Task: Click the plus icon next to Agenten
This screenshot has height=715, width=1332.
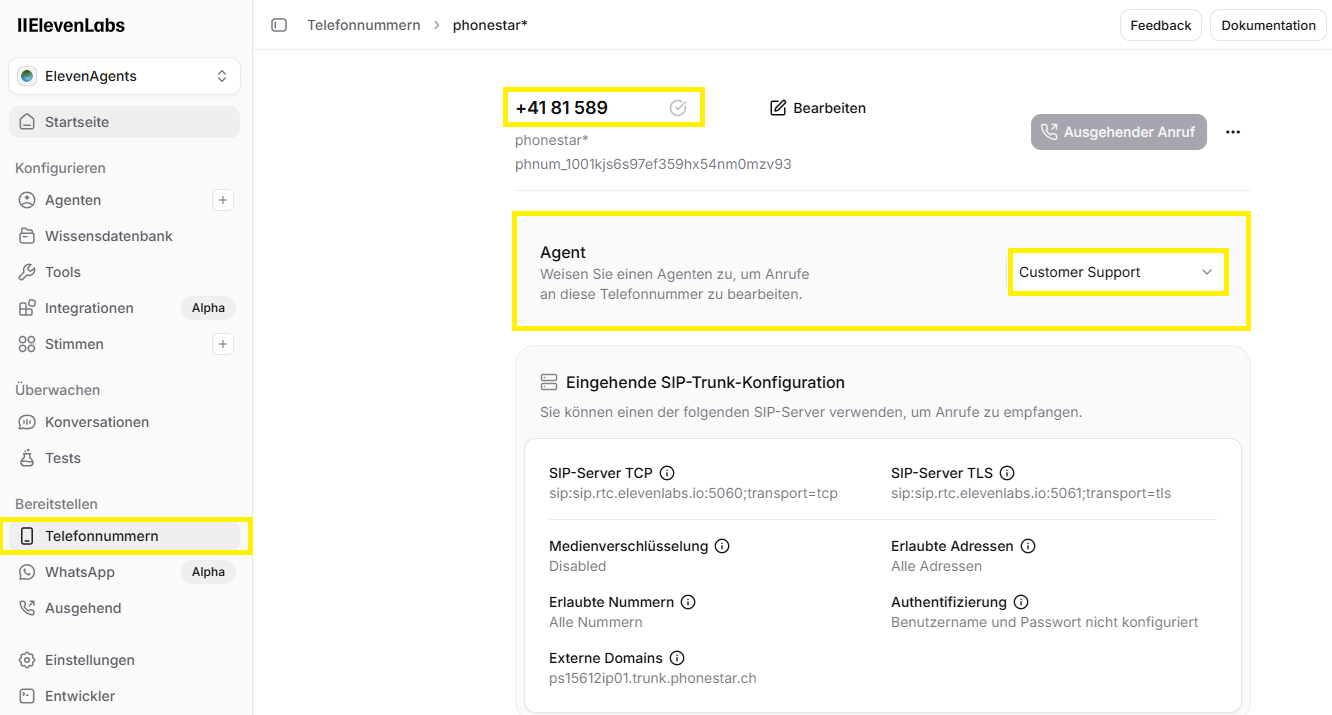Action: coord(223,200)
